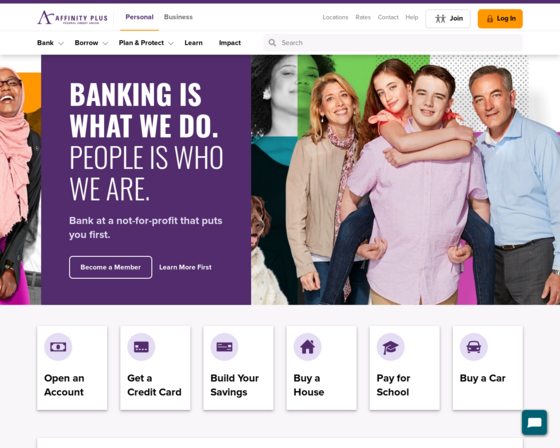Switch to the Business tab
Viewport: 560px width, 448px height.
tap(178, 17)
